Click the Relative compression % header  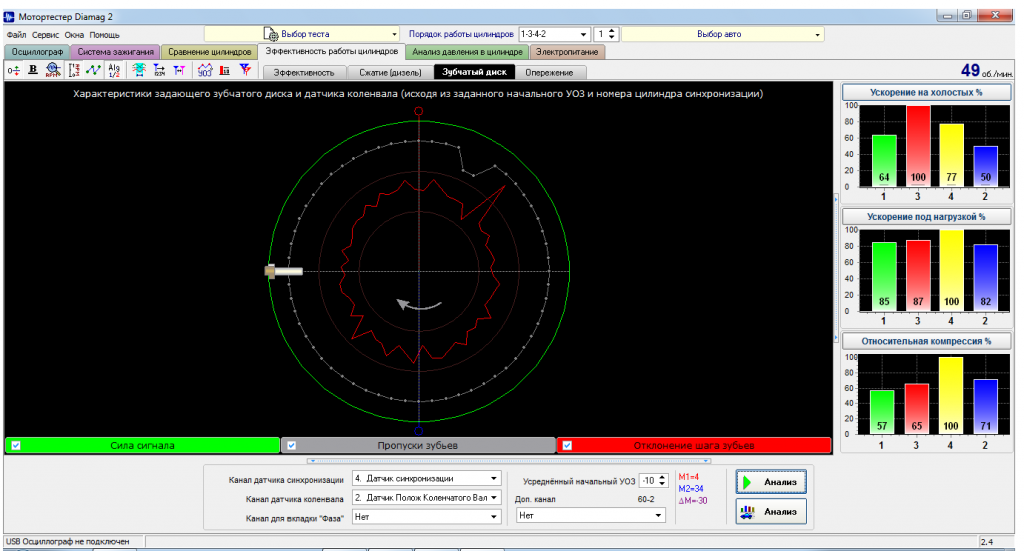pyautogui.click(x=926, y=341)
